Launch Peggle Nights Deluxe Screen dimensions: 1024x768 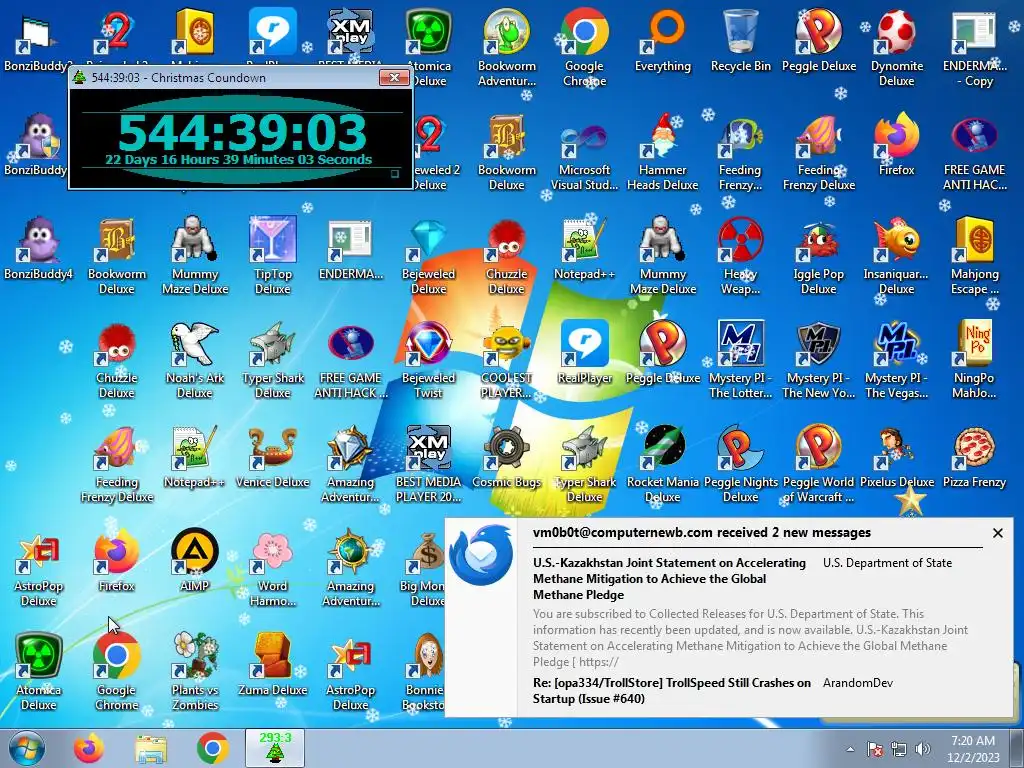coord(741,464)
